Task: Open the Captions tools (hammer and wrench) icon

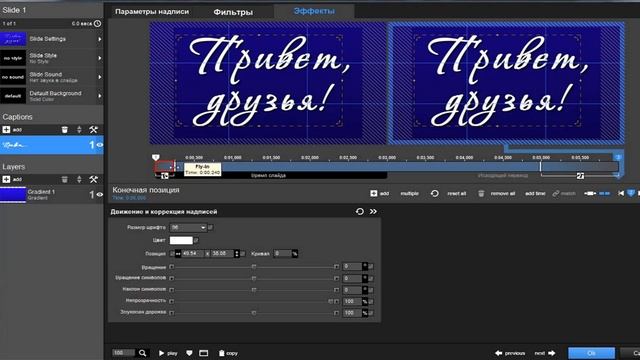Action: coord(93,129)
